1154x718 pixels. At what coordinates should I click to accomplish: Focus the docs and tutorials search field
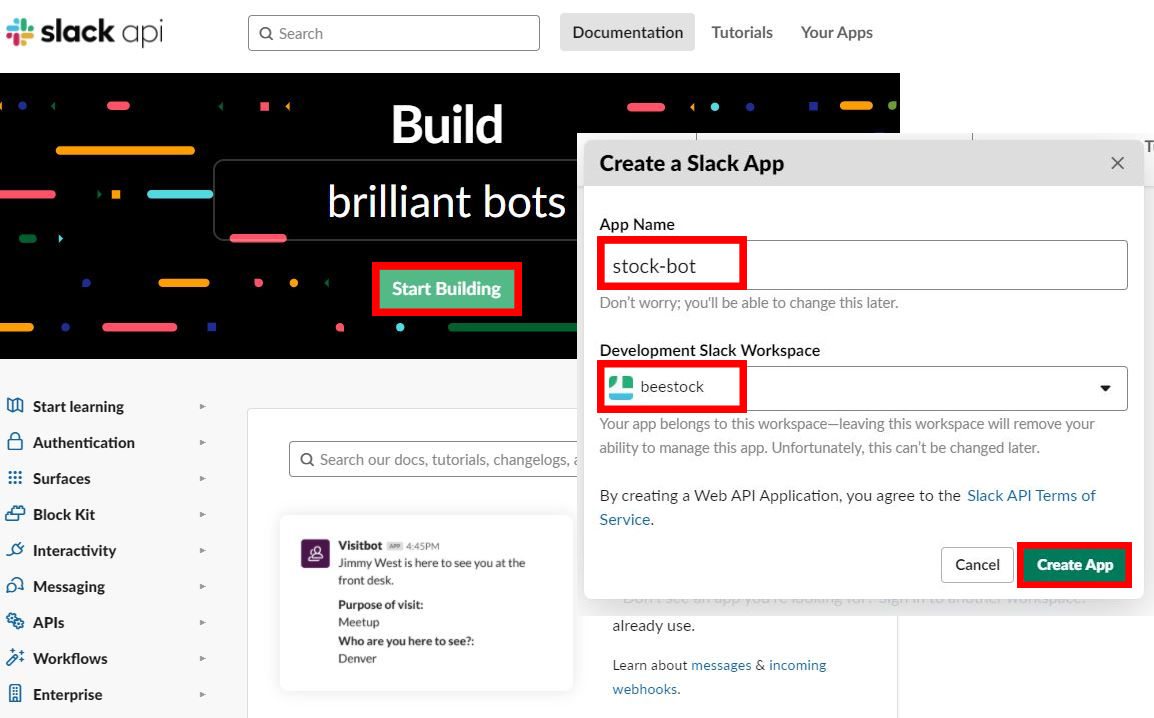coord(434,459)
